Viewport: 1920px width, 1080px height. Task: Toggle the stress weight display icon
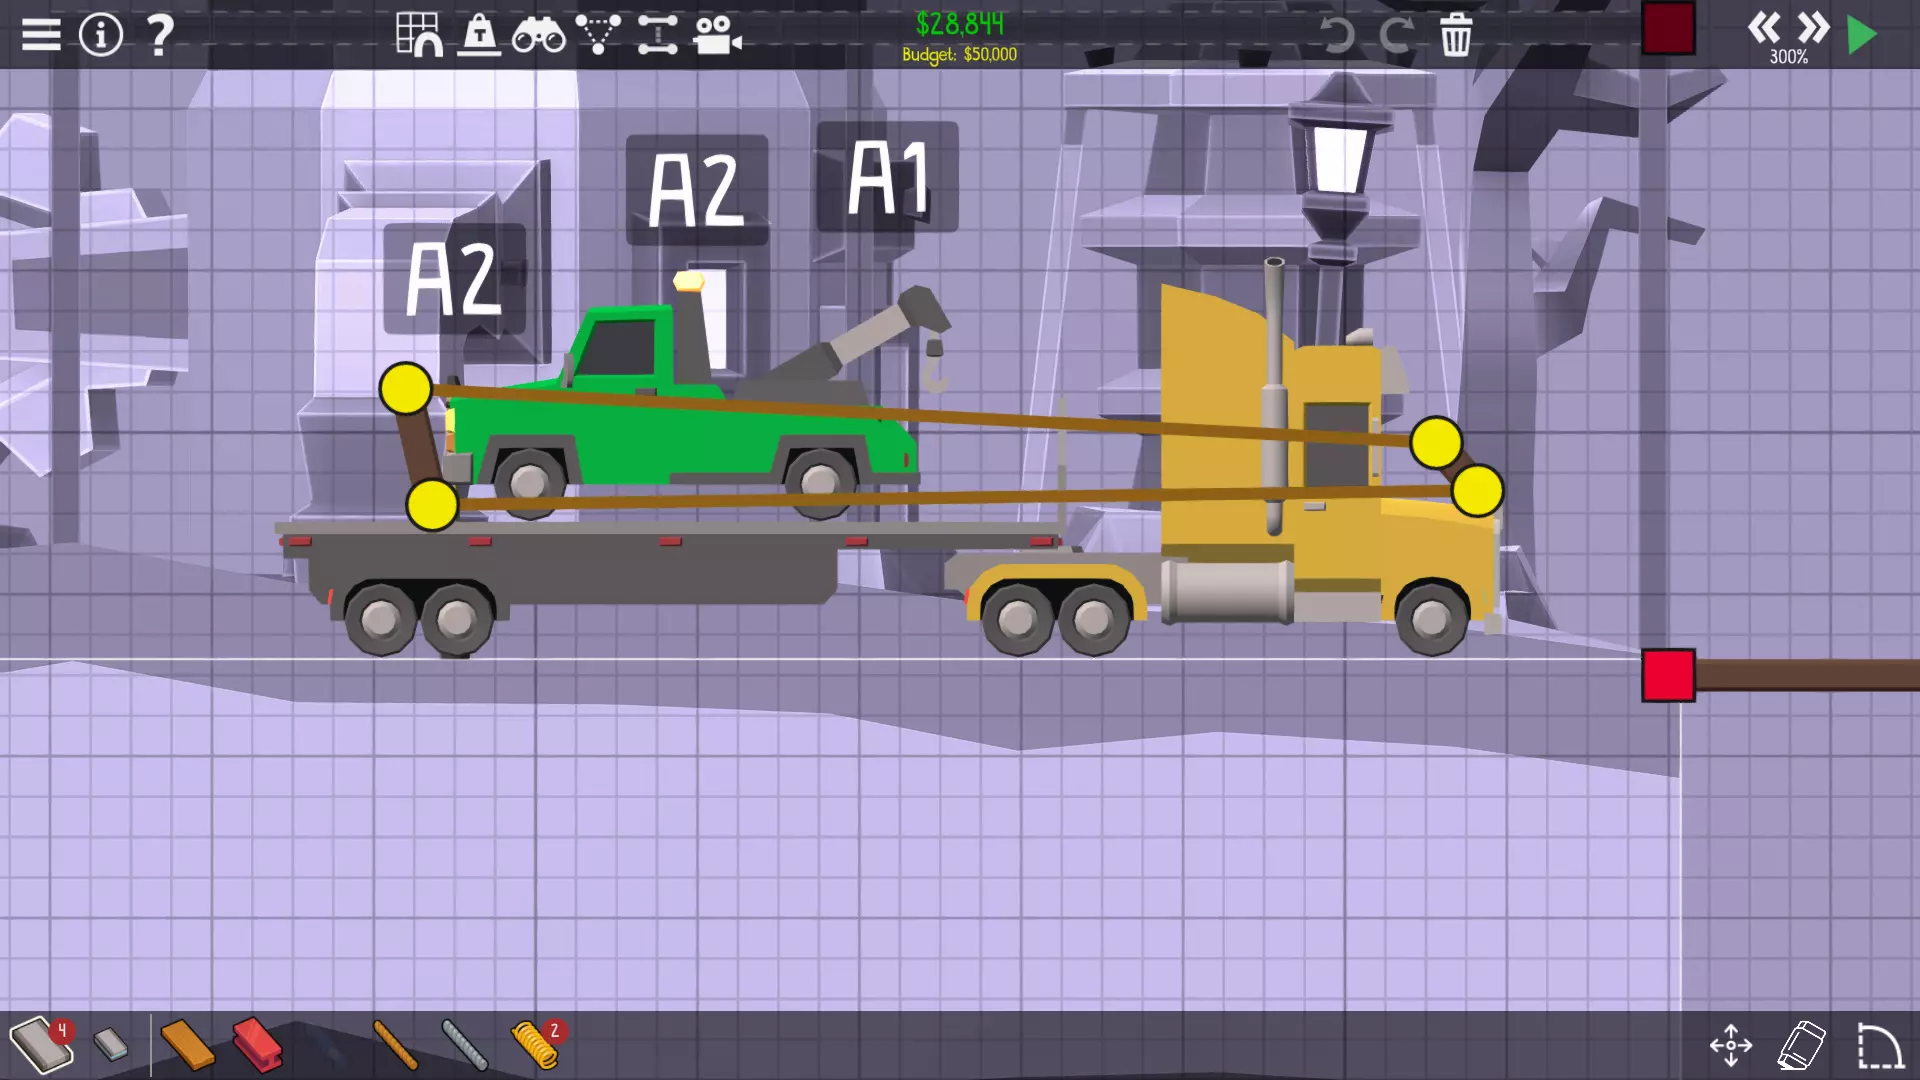(x=479, y=35)
